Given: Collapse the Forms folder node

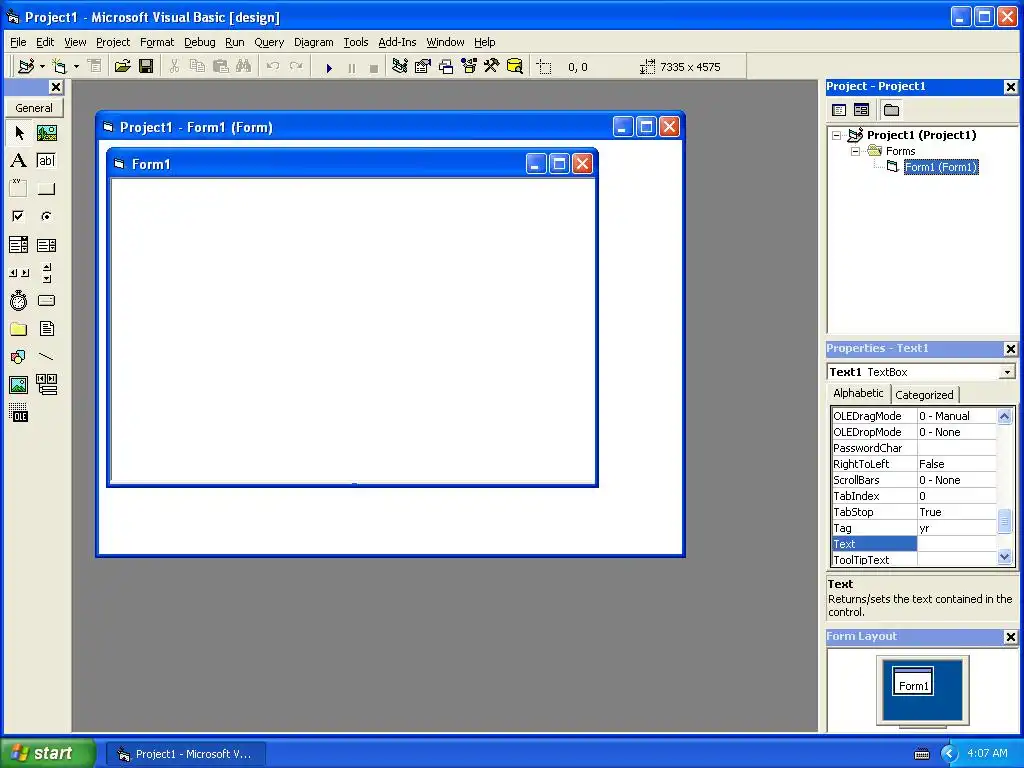Looking at the screenshot, I should pyautogui.click(x=856, y=151).
